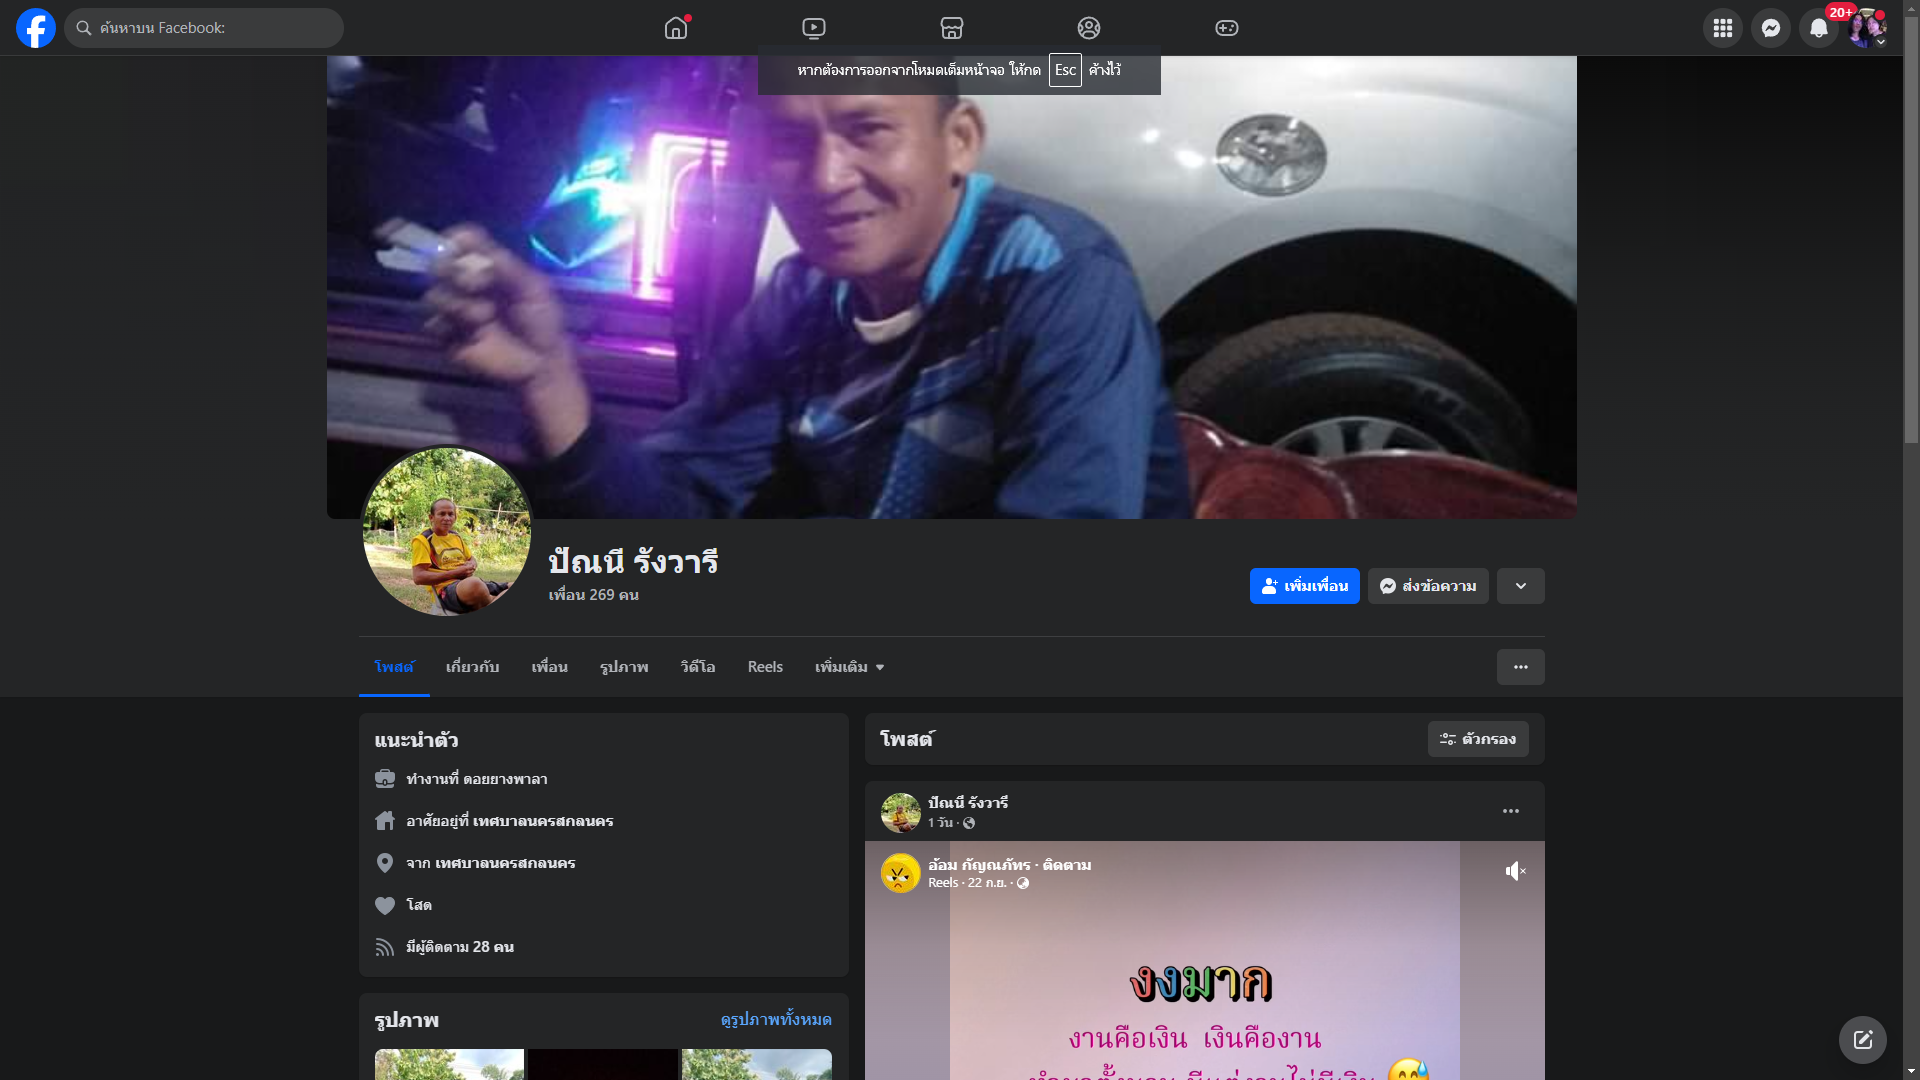Open the grid menu icon

[x=1722, y=28]
